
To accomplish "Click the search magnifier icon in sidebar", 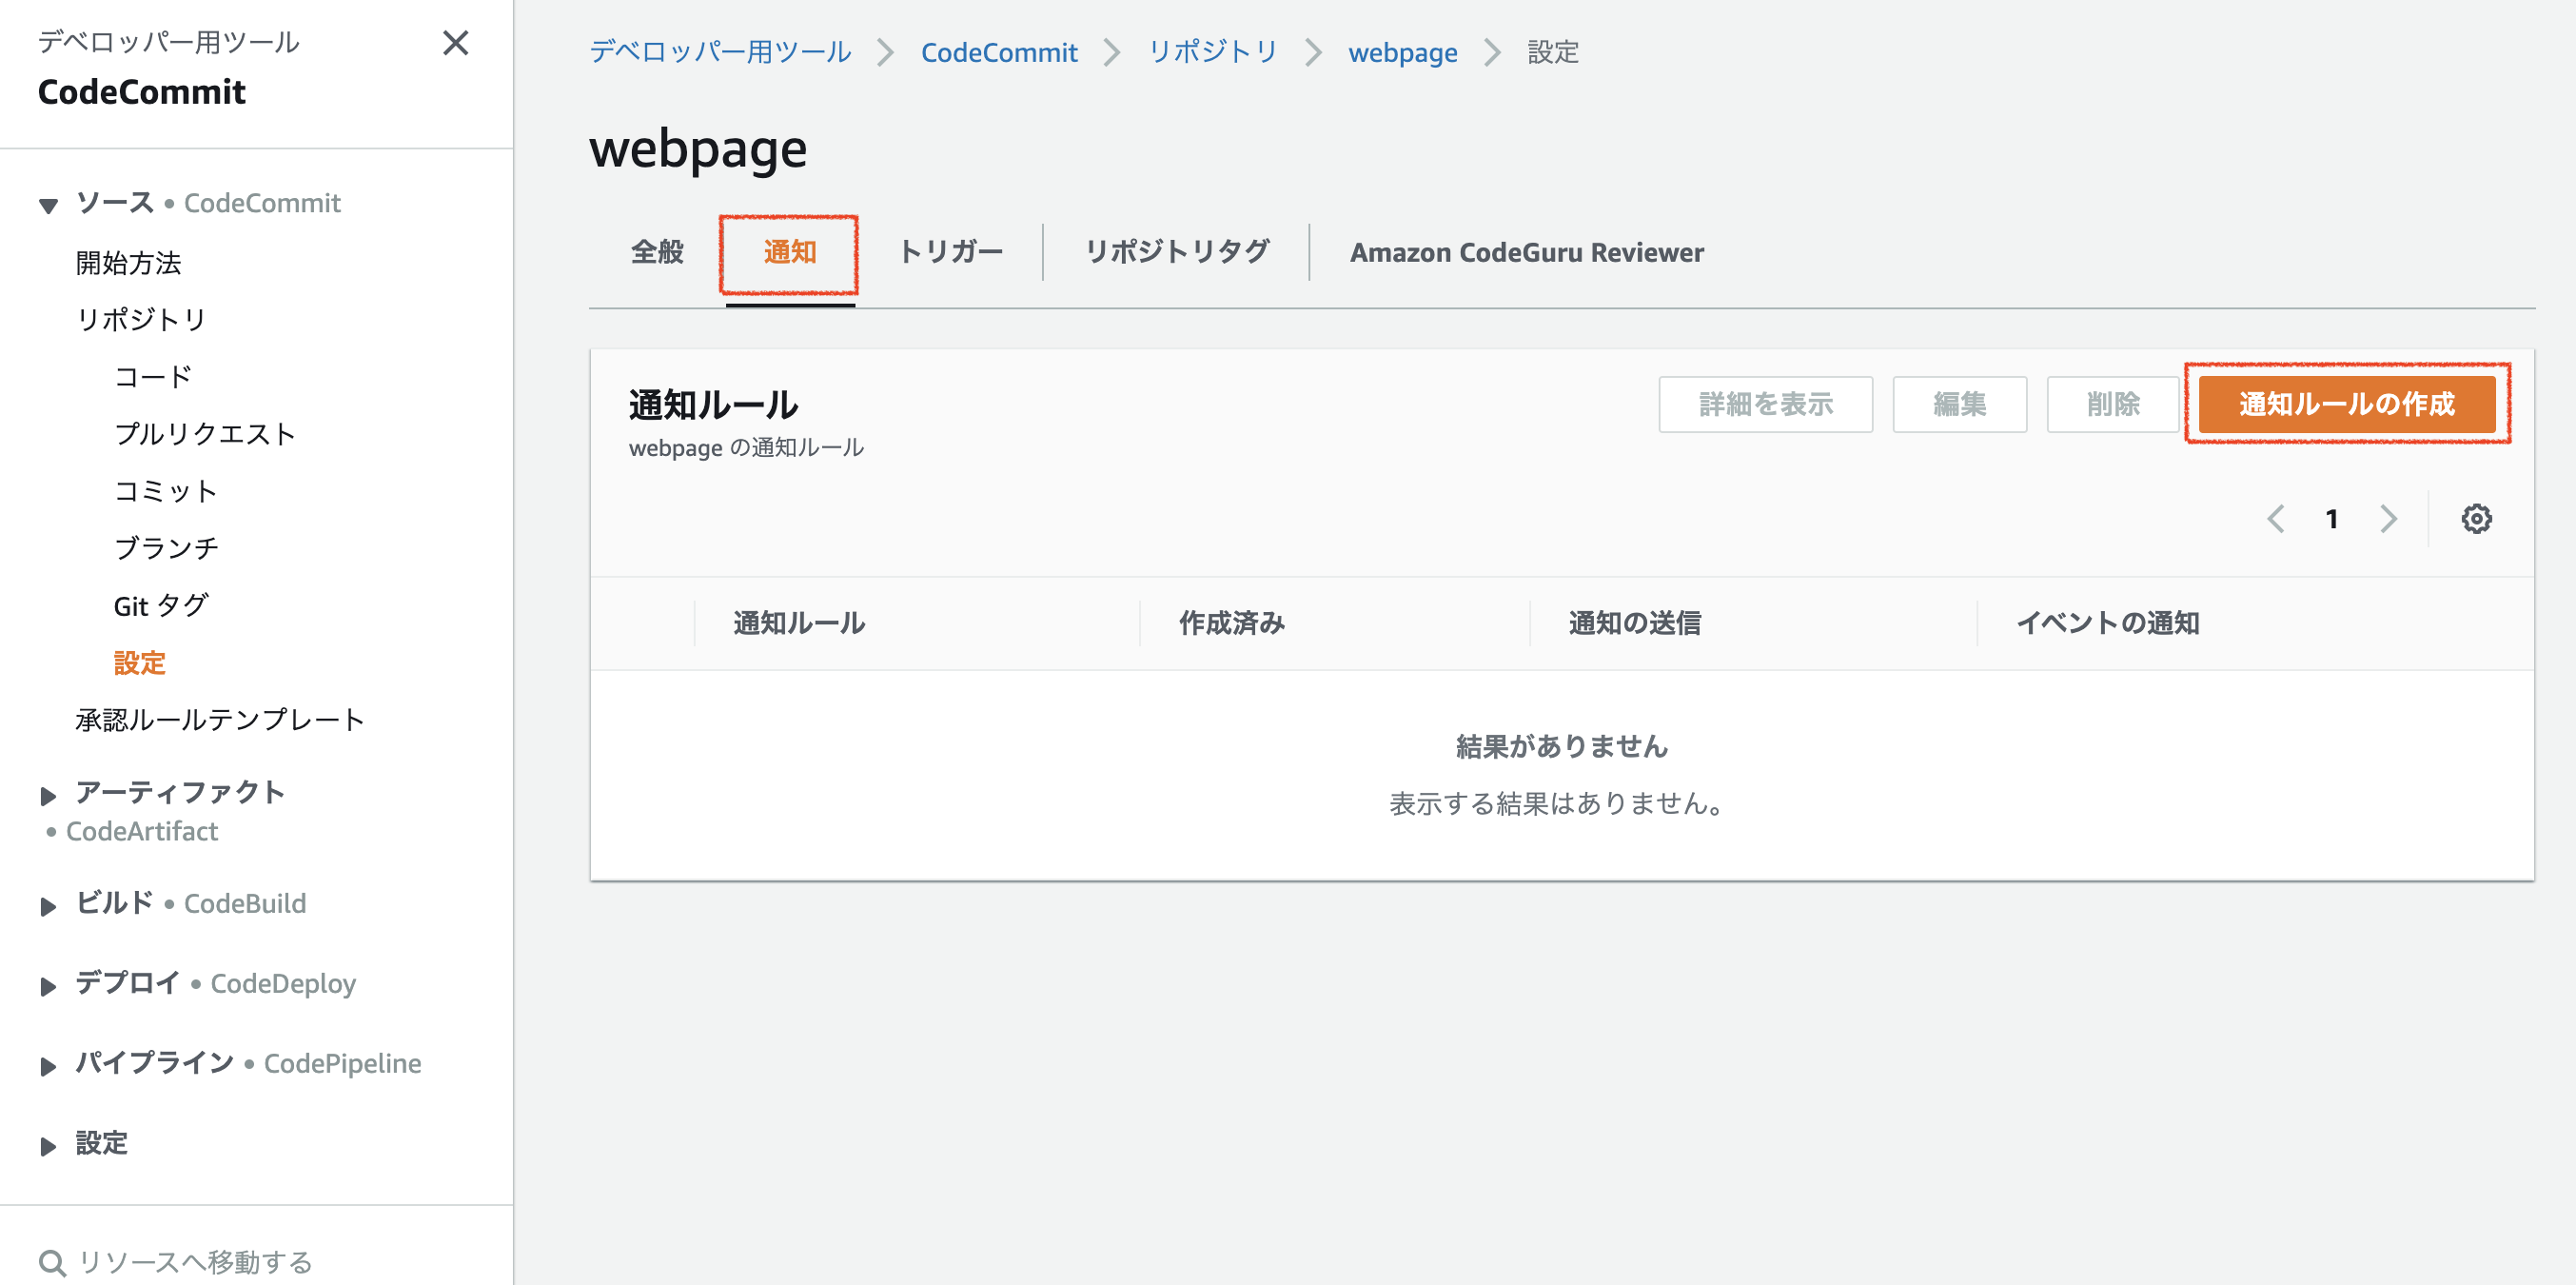I will point(52,1262).
